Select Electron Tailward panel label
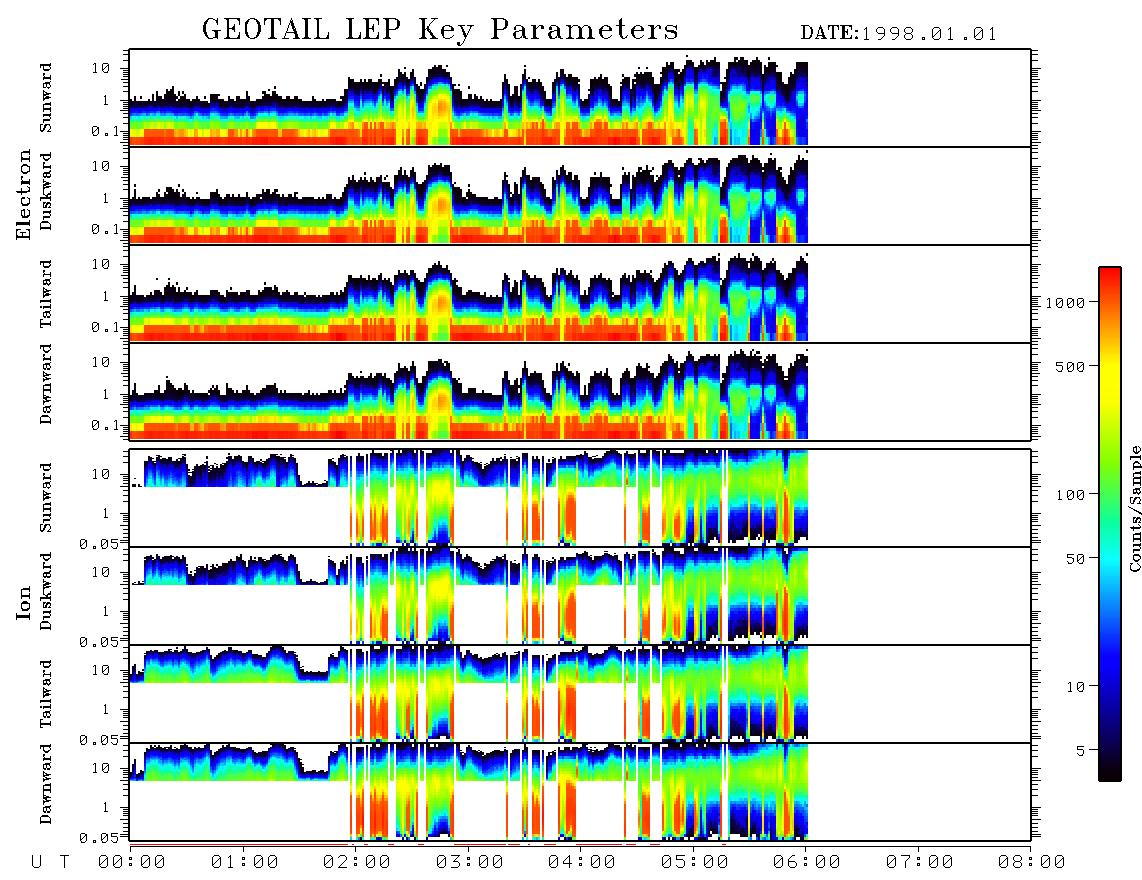The height and width of the screenshot is (880, 1142). pos(46,294)
